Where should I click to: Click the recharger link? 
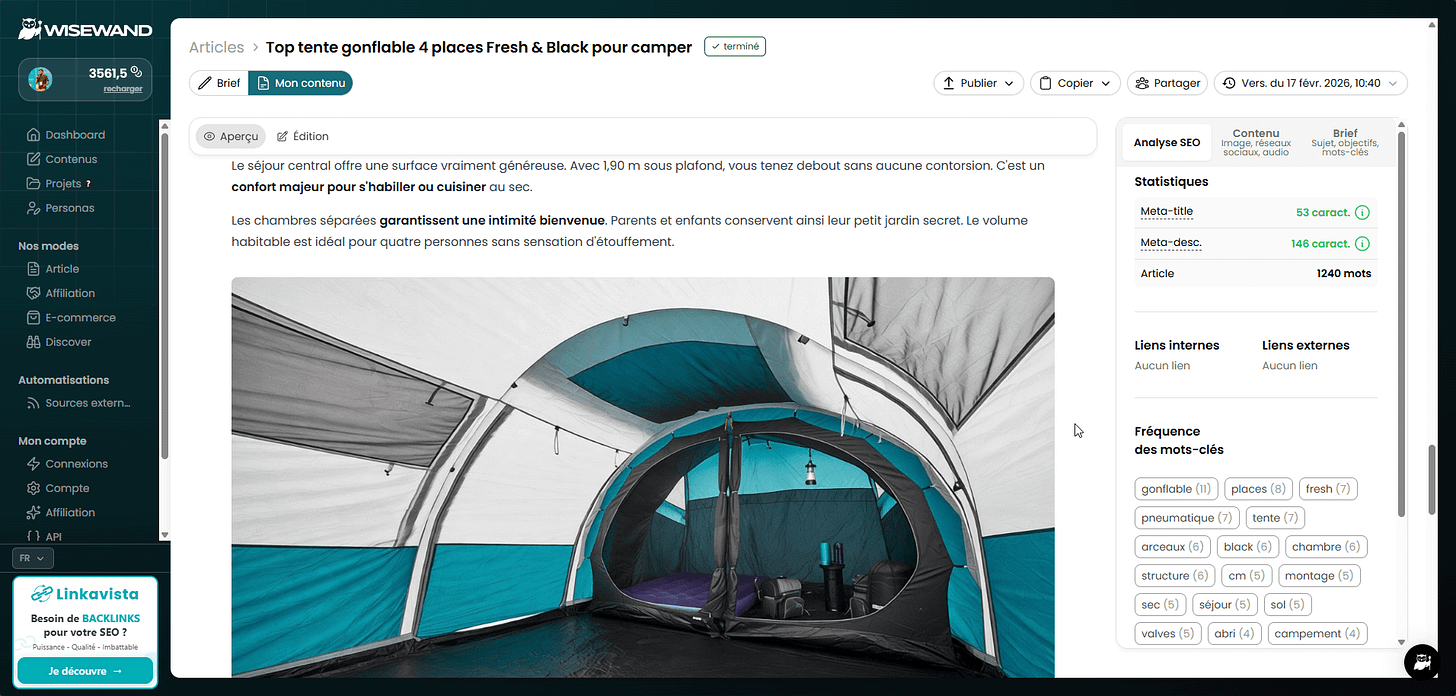(x=123, y=89)
